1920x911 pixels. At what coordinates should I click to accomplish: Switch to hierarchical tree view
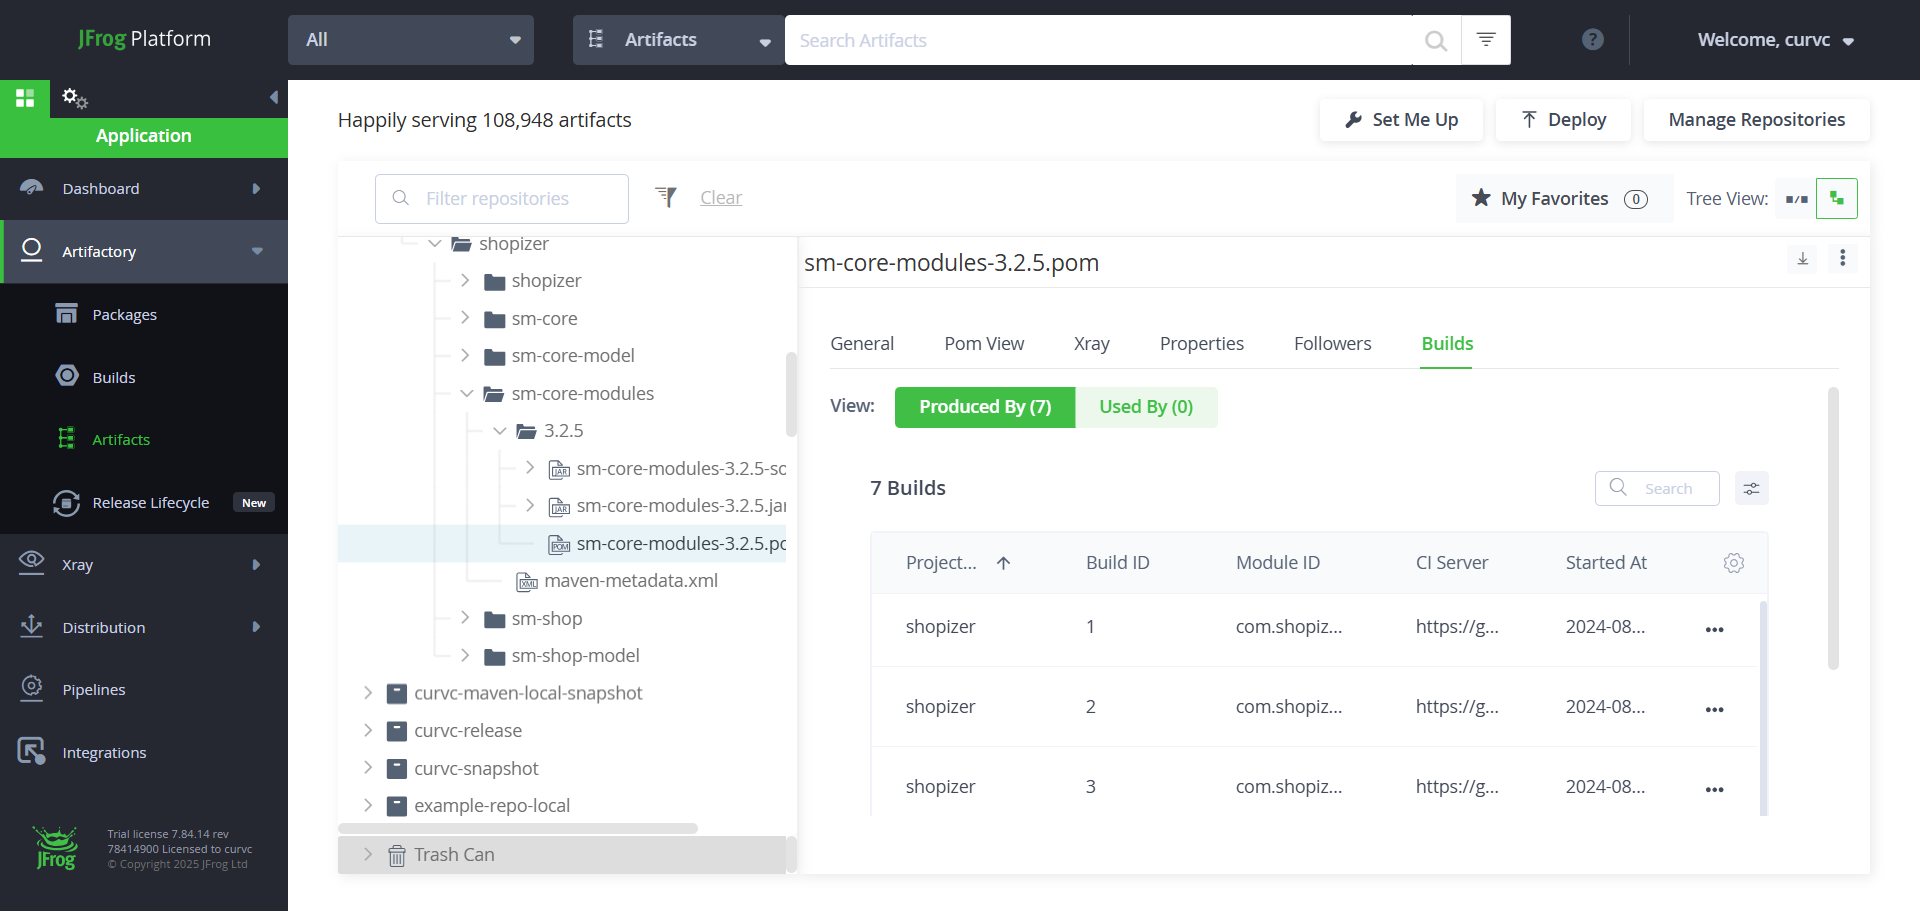pyautogui.click(x=1837, y=199)
